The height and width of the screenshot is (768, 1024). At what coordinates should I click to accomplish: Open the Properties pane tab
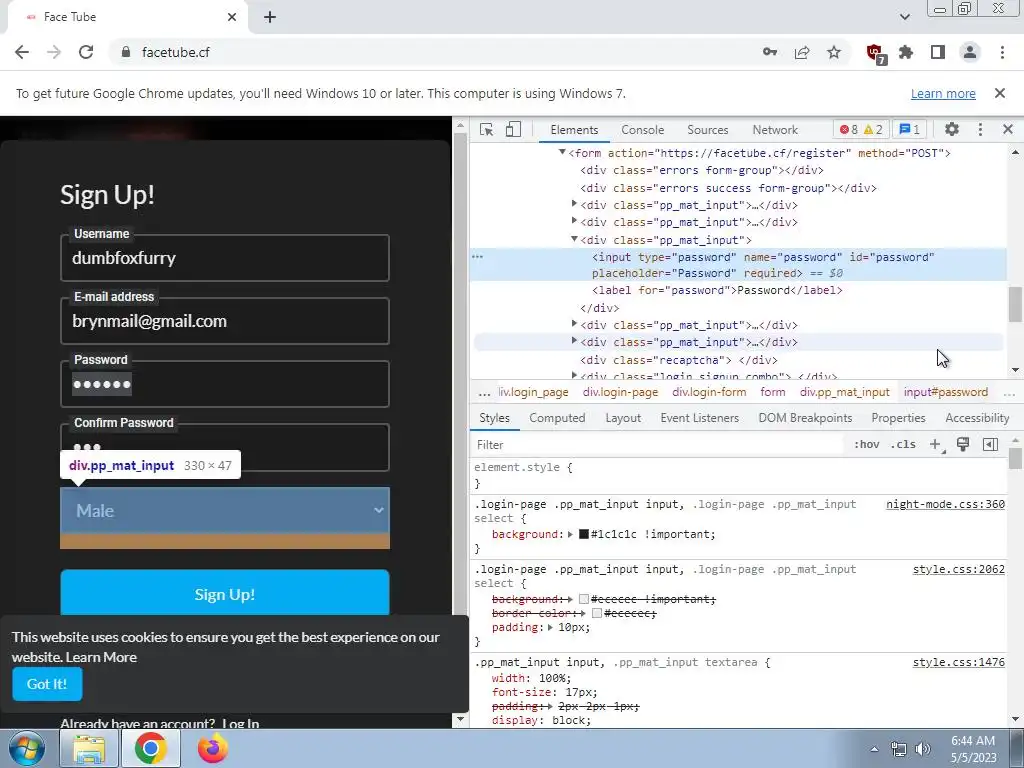[x=898, y=418]
